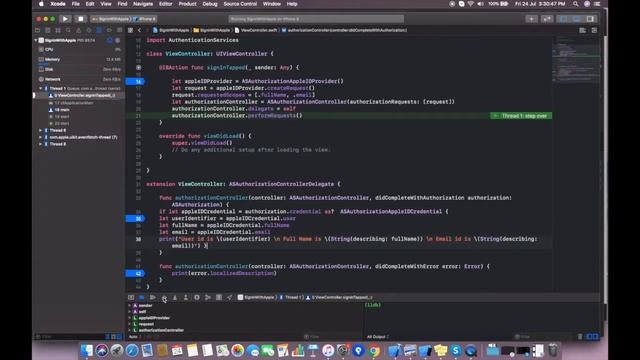Open the Source Control menu
Image resolution: width=640 pixels, height=360 pixels.
click(x=240, y=4)
